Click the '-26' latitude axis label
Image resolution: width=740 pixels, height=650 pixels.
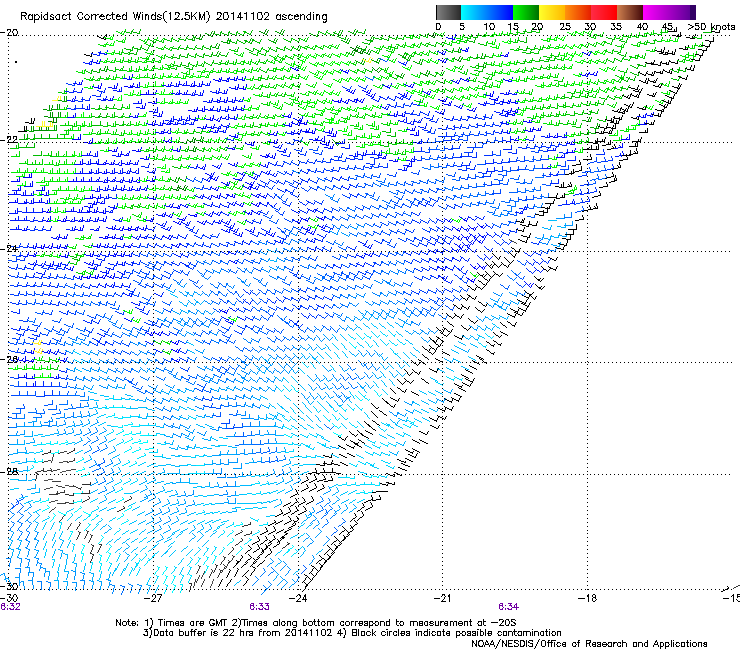tap(9, 359)
